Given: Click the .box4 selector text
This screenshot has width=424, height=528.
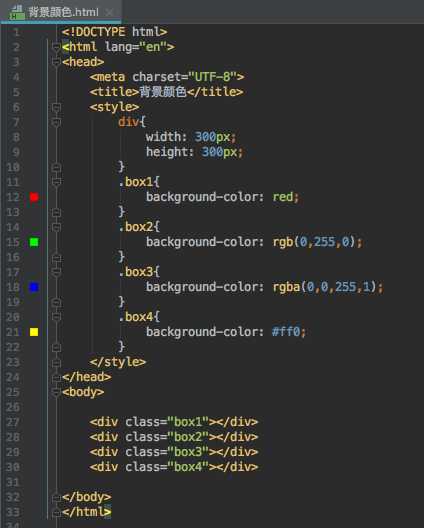Looking at the screenshot, I should coord(136,317).
